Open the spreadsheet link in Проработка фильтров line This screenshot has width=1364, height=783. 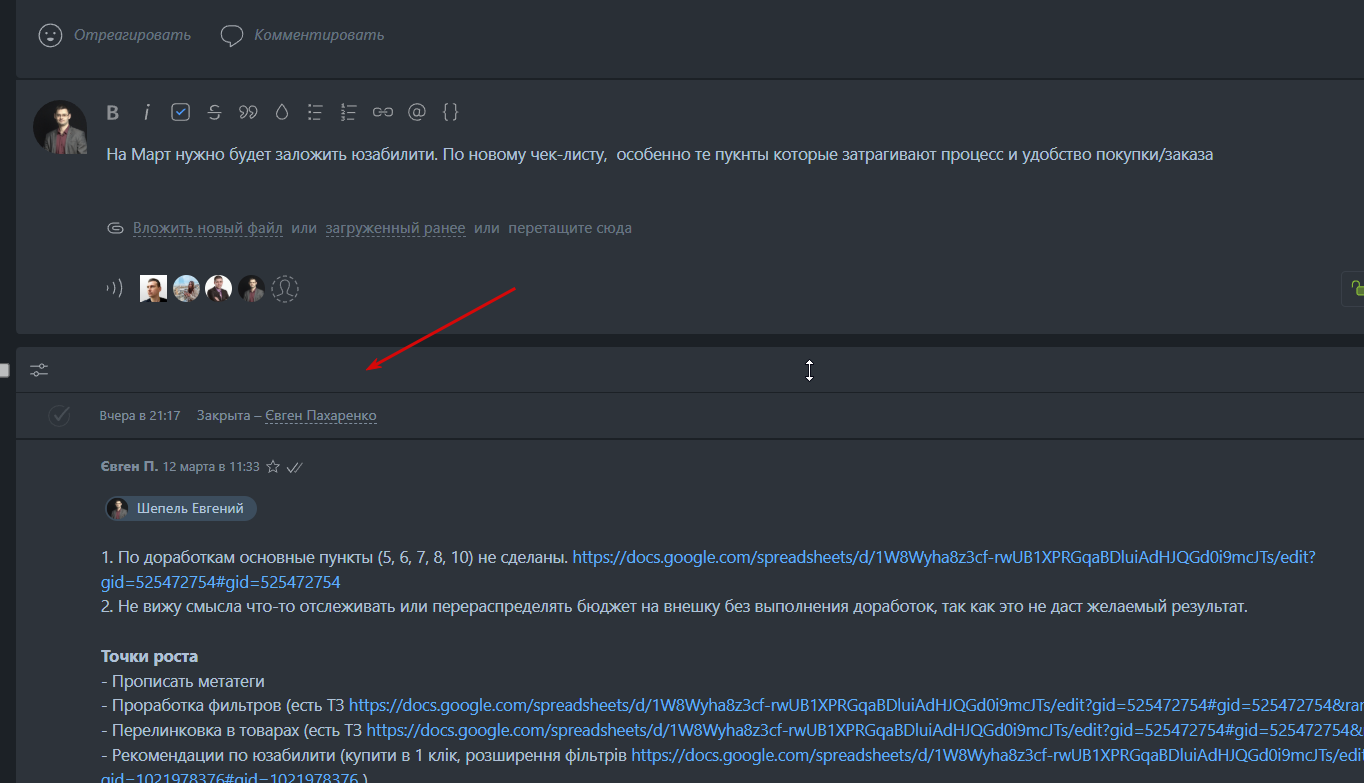[x=856, y=705]
